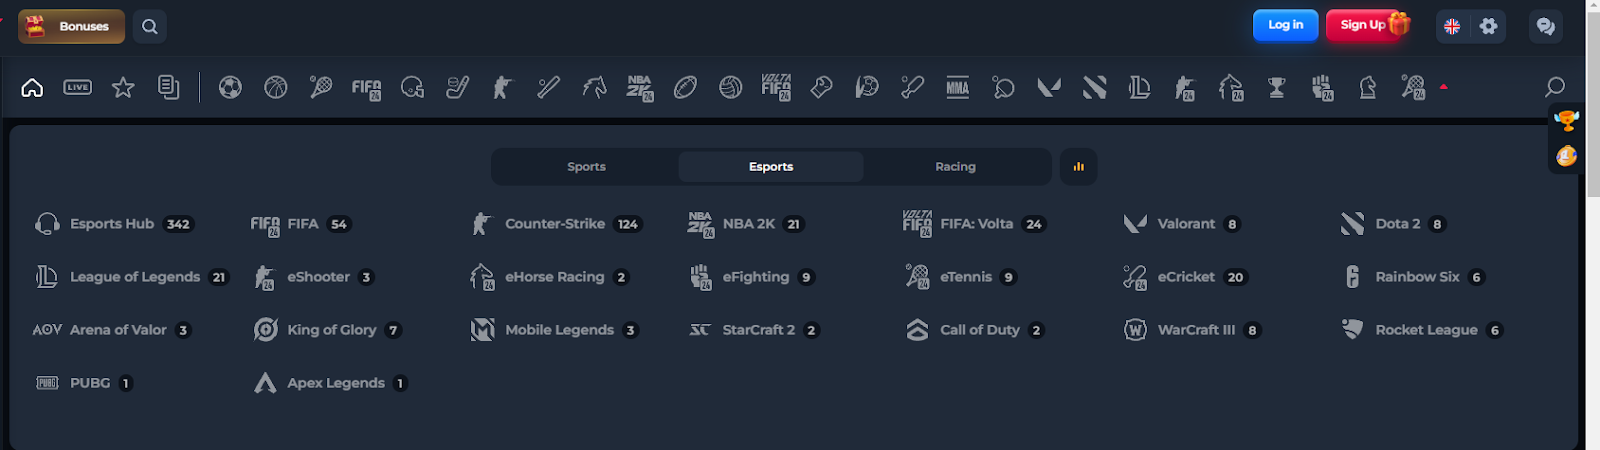Image resolution: width=1600 pixels, height=450 pixels.
Task: Select Valorant icon in top sports bar
Action: click(x=1049, y=87)
